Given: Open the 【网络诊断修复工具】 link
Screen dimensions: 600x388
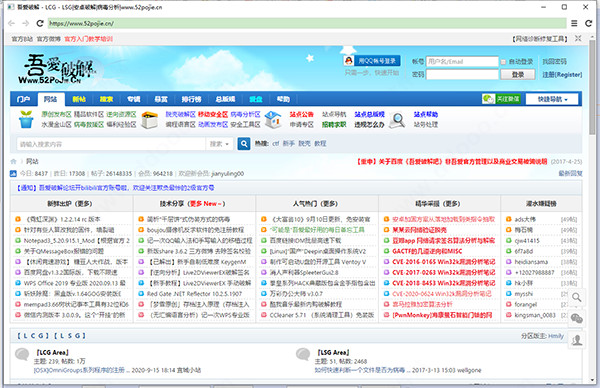Looking at the screenshot, I should [540, 39].
